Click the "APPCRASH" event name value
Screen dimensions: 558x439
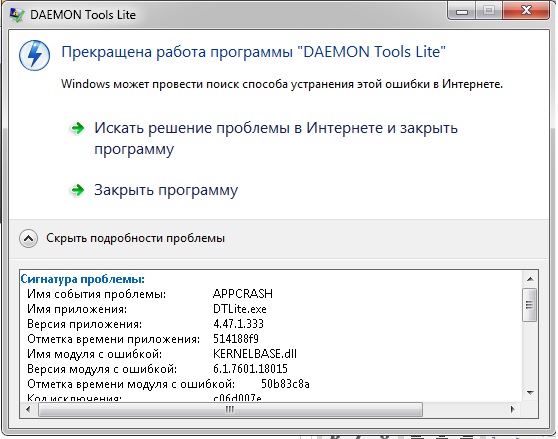pyautogui.click(x=243, y=294)
